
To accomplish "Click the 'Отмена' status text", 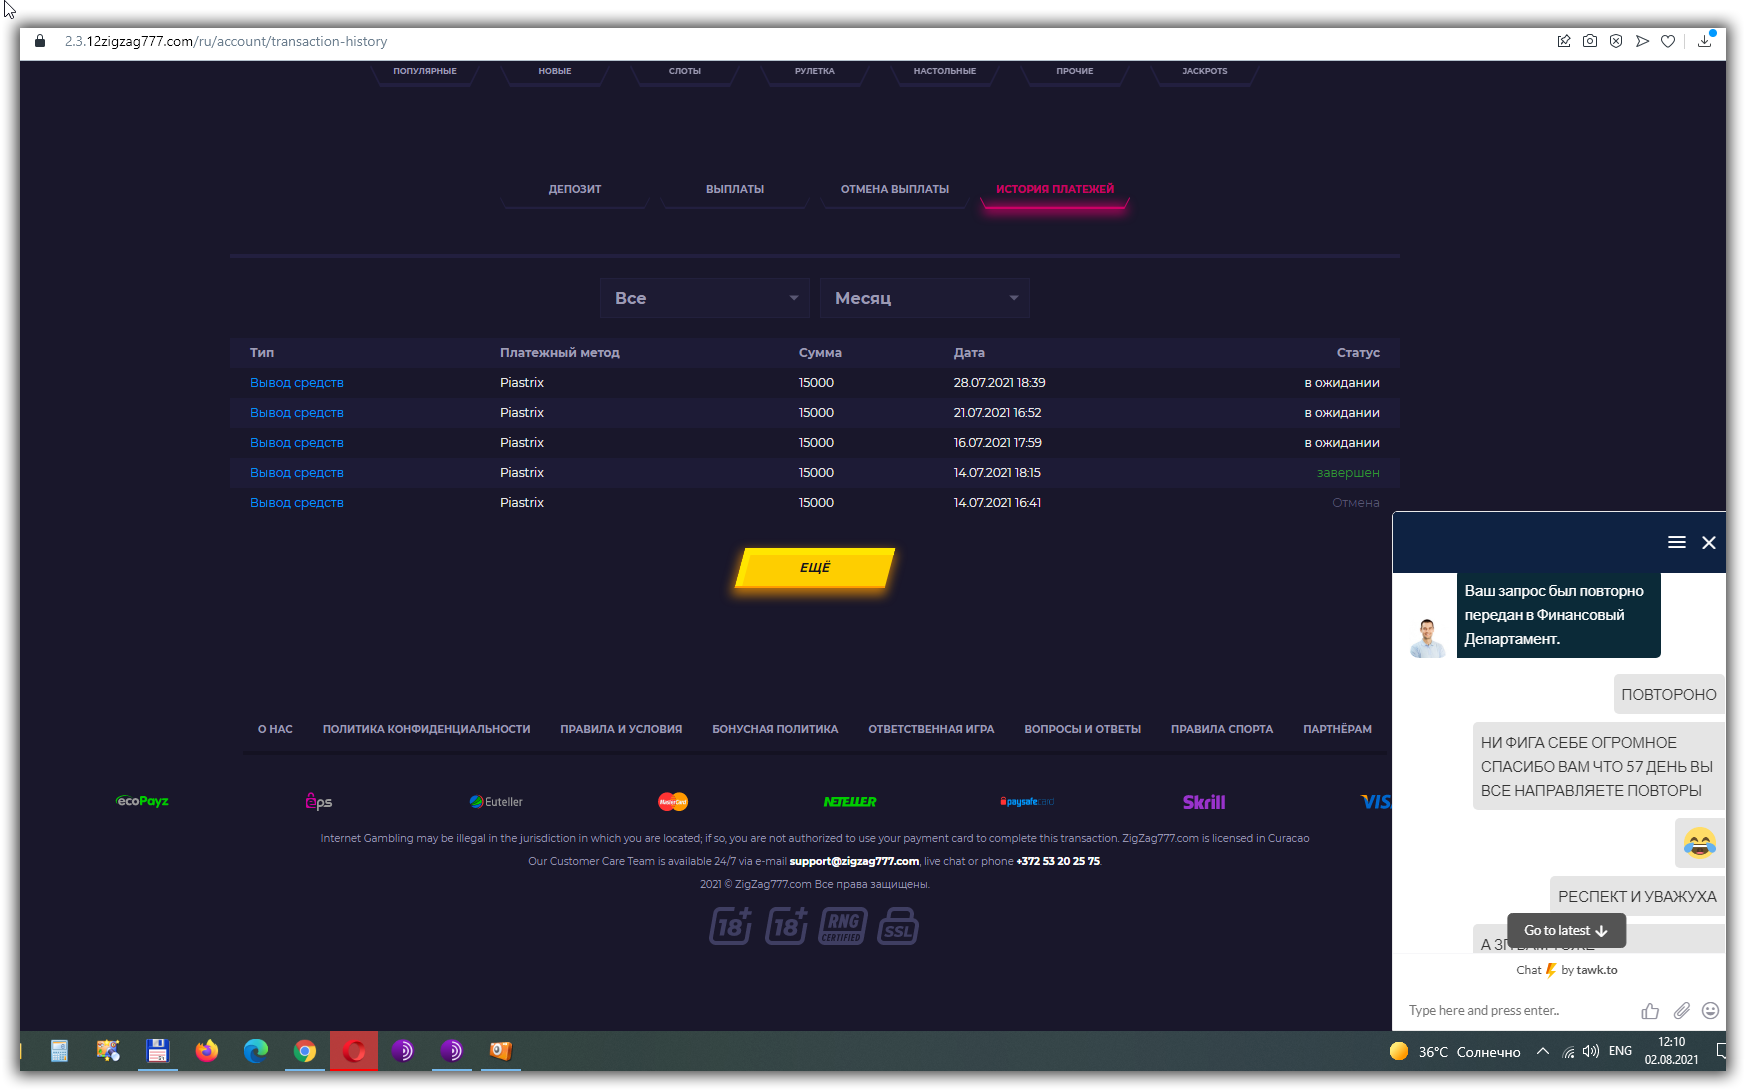I will 1356,503.
